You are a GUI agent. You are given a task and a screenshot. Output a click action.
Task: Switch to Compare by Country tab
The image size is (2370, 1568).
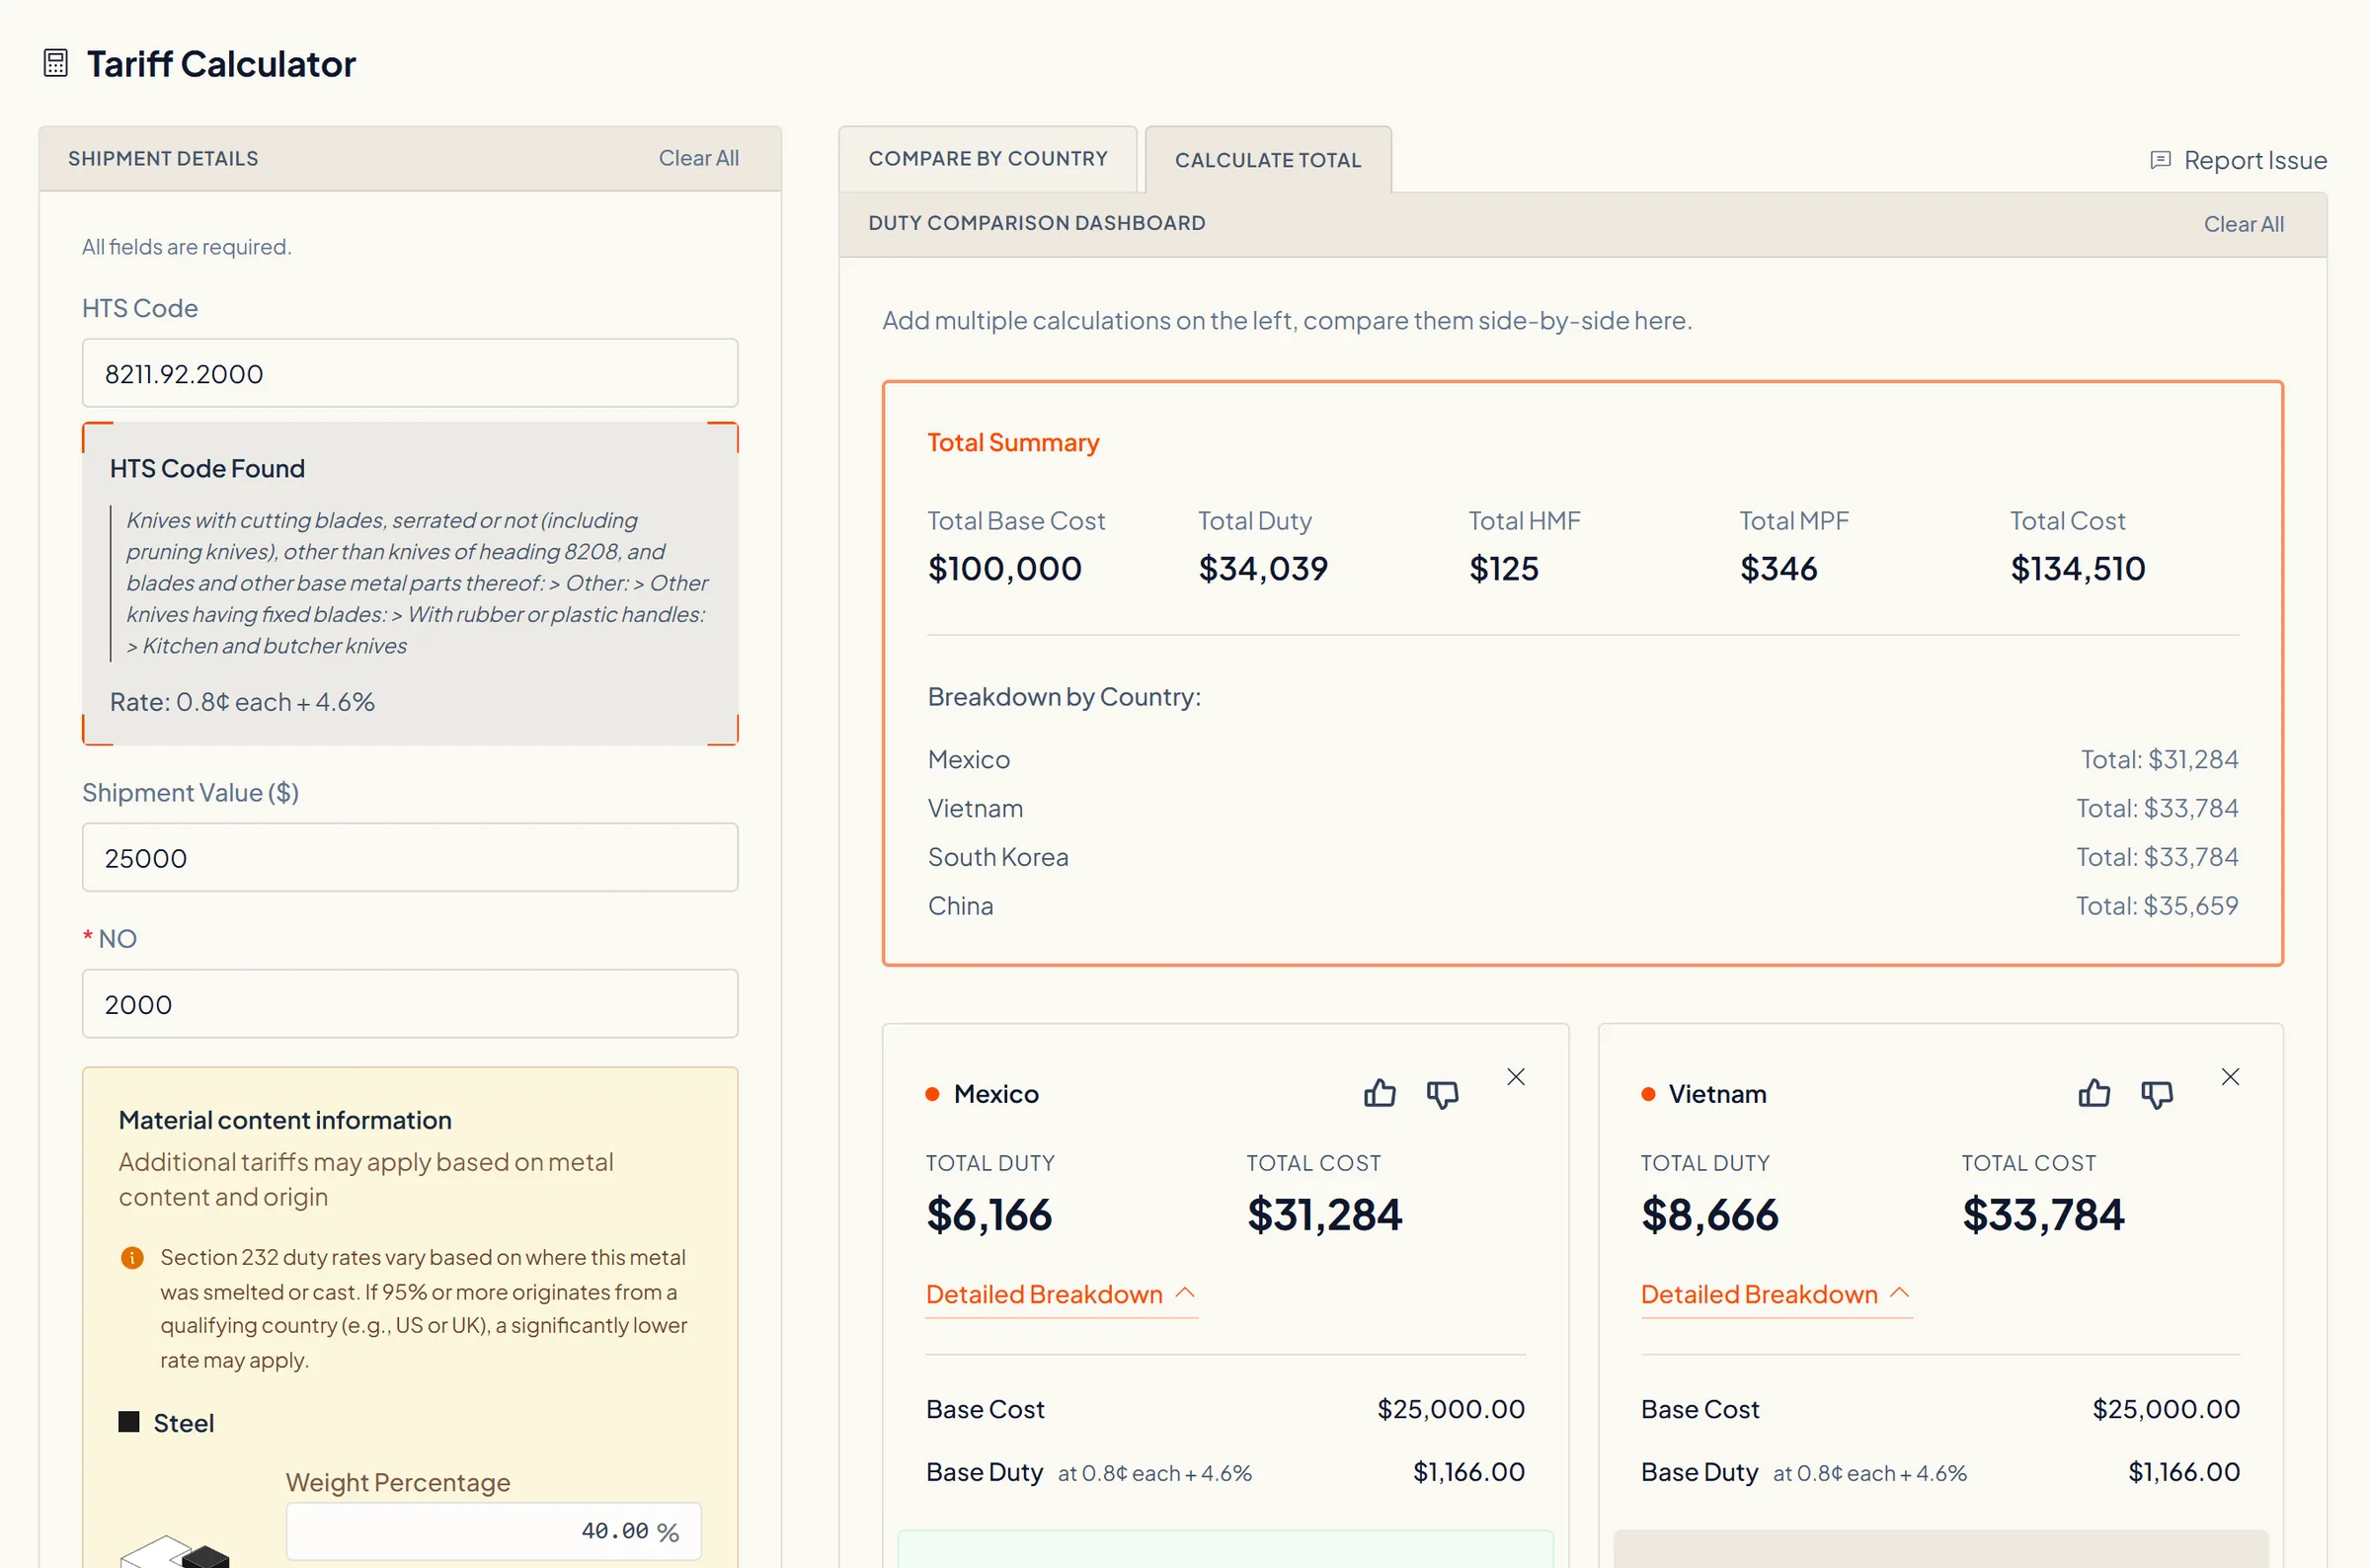[x=988, y=159]
